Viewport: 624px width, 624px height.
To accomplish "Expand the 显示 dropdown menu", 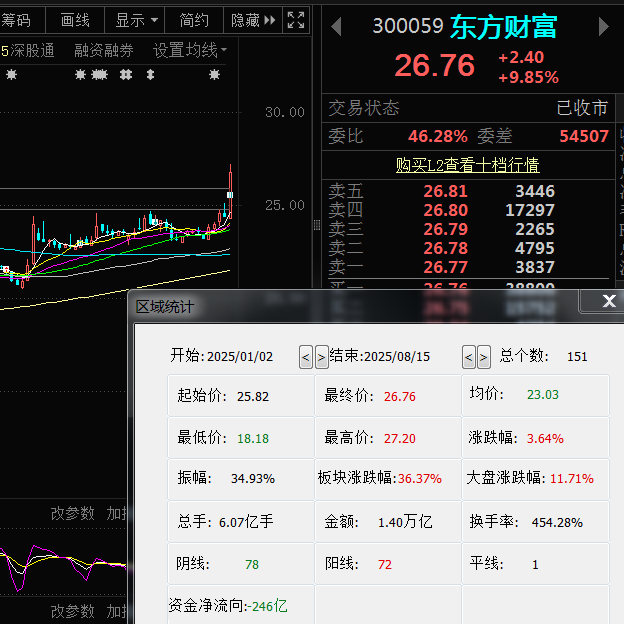I will point(135,20).
